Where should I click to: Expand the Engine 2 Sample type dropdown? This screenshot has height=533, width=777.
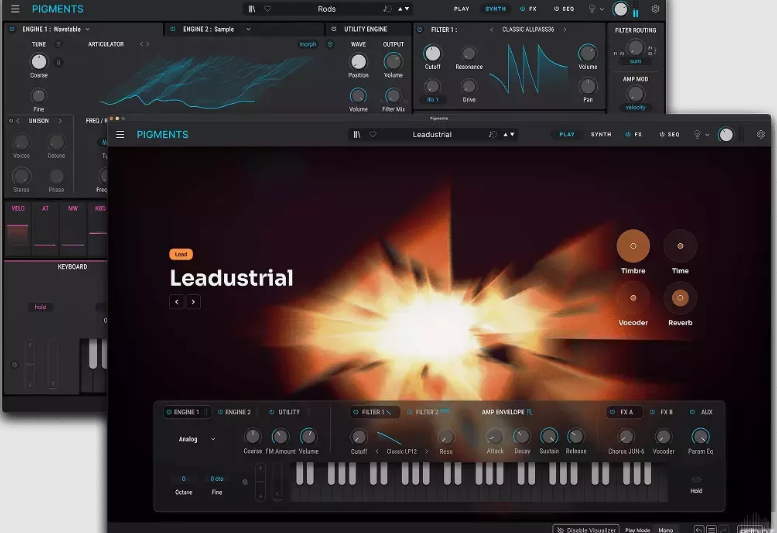(248, 29)
